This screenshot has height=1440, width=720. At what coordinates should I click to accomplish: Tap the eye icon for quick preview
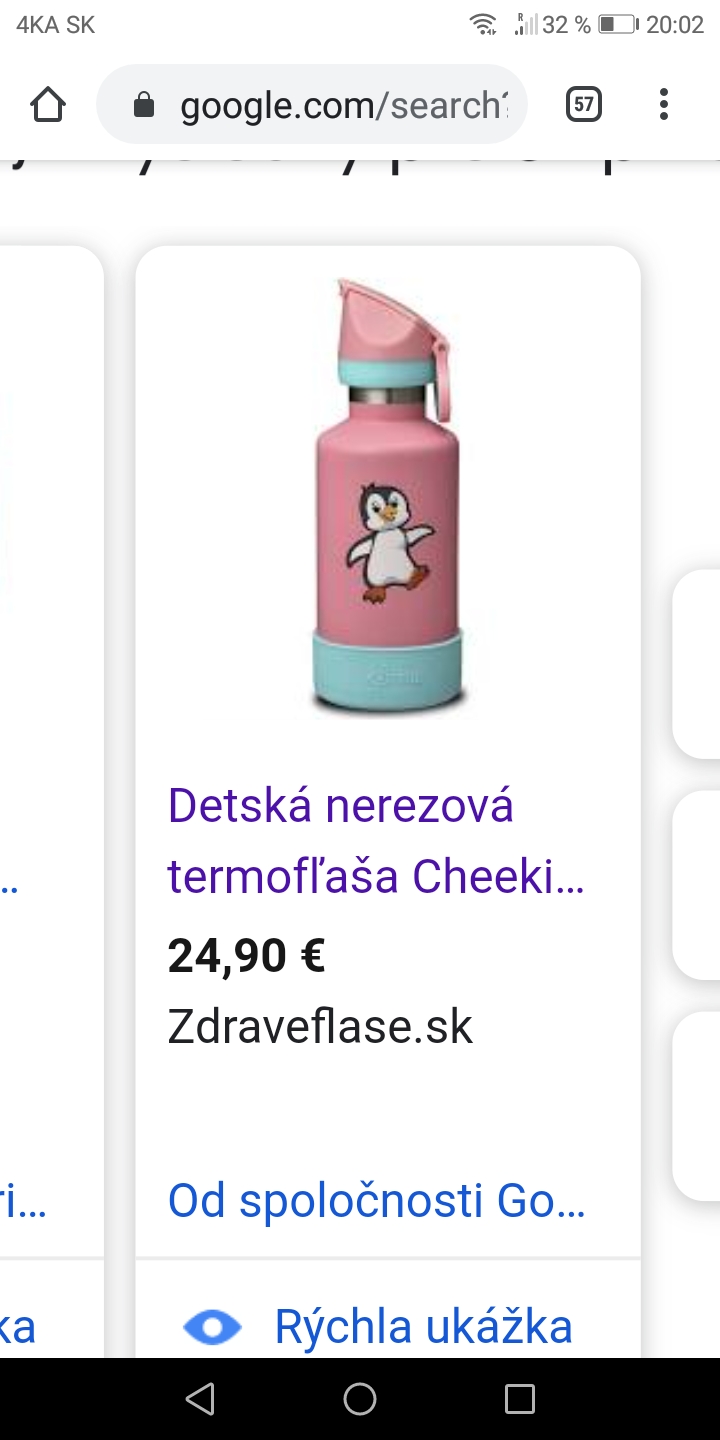(x=212, y=1328)
